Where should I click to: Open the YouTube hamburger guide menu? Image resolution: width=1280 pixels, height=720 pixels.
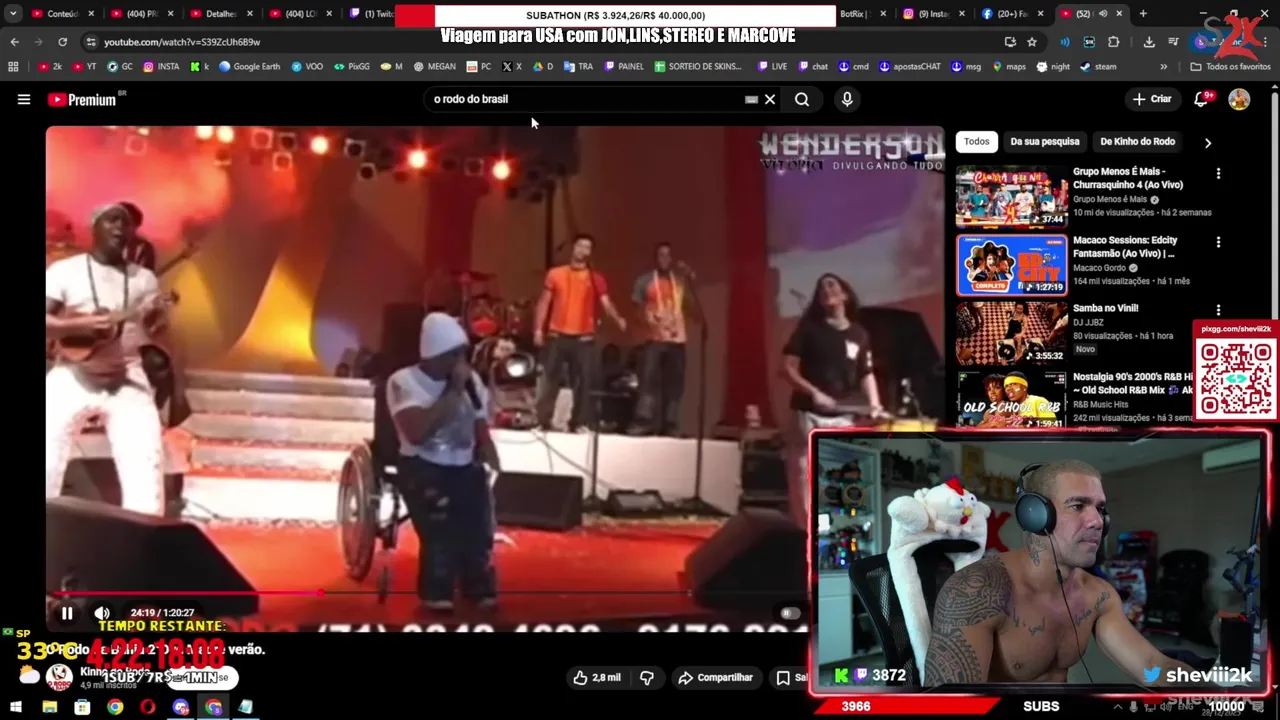coord(24,99)
